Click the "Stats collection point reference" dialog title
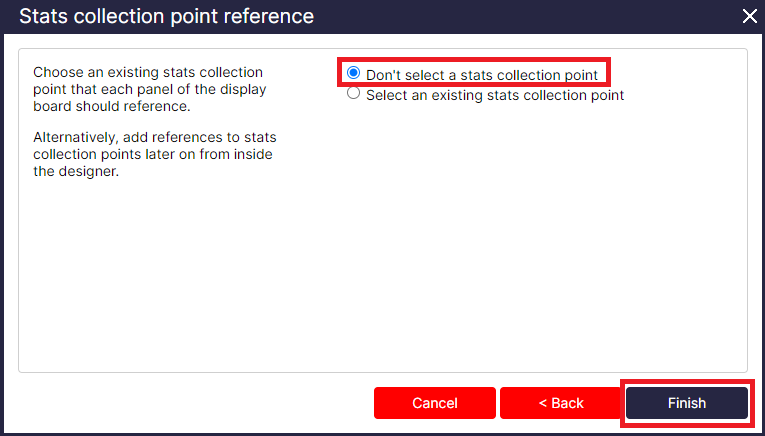 coord(166,16)
